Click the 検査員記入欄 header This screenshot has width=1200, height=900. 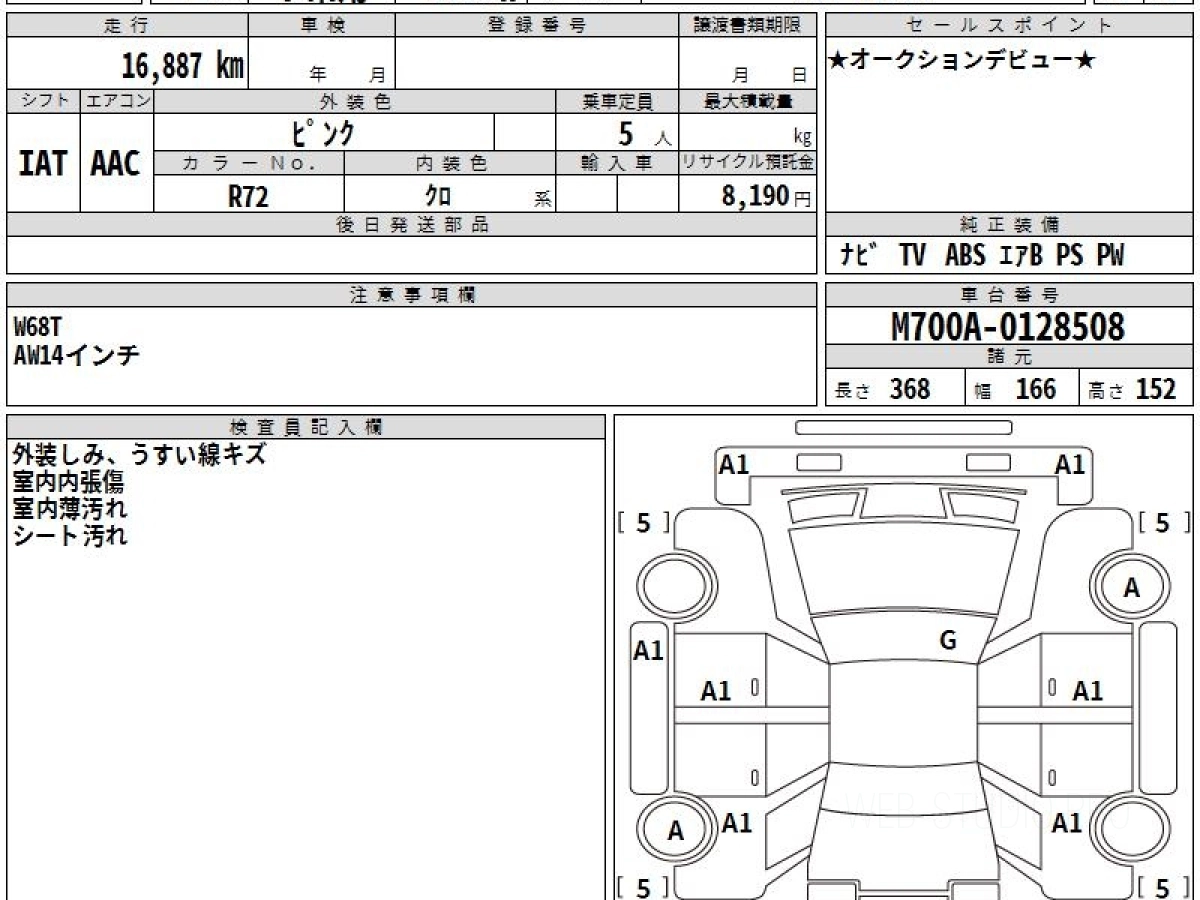pos(306,427)
